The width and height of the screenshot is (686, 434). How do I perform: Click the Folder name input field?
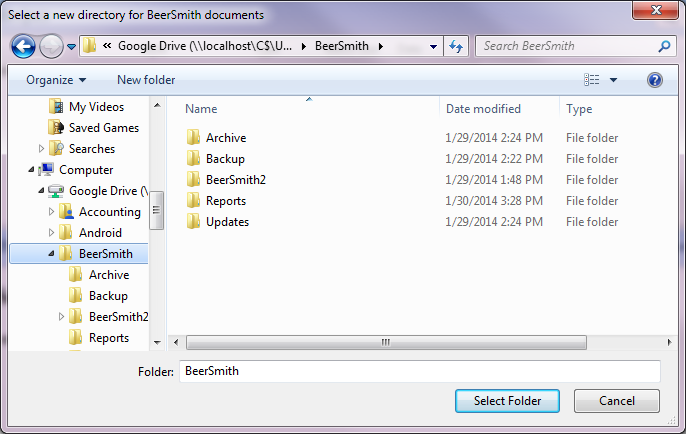pos(420,371)
